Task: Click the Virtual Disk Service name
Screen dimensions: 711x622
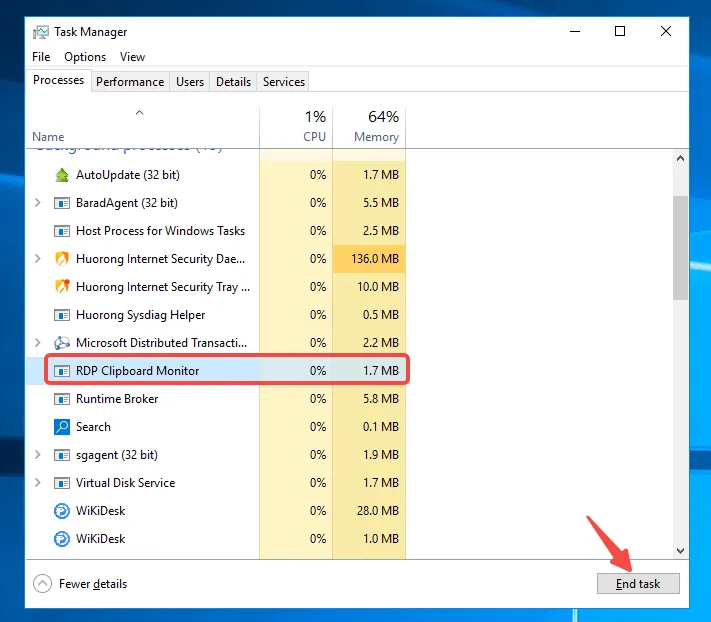Action: click(126, 483)
